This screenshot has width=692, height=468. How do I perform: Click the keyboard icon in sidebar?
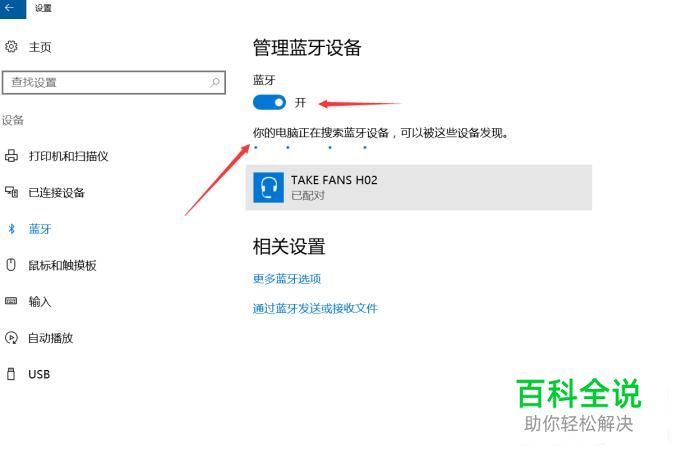(x=11, y=301)
